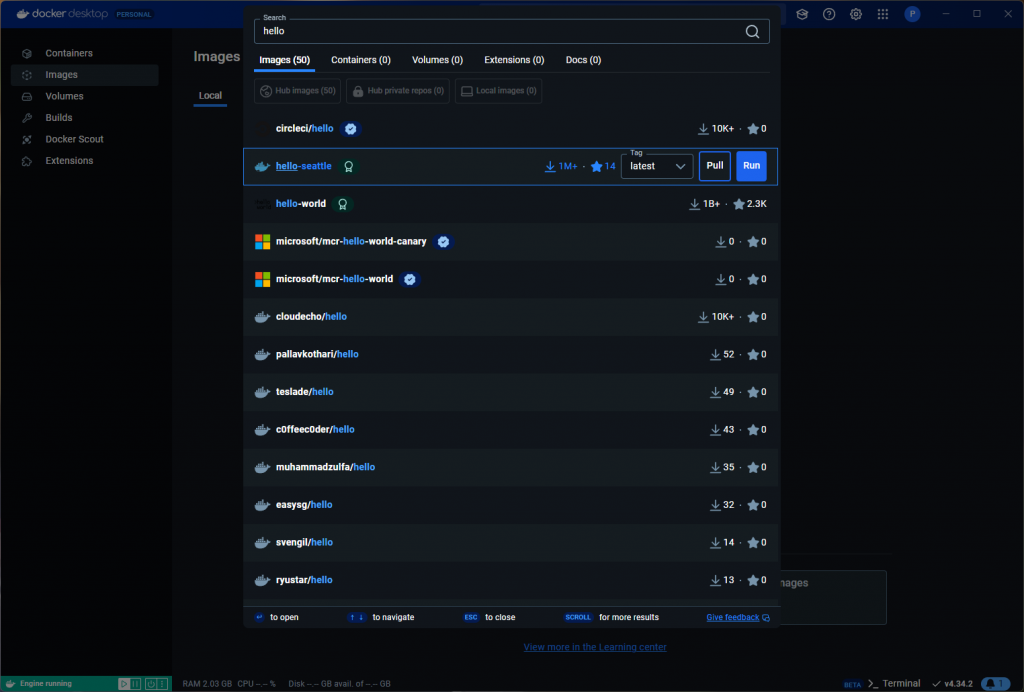This screenshot has width=1024, height=692.
Task: Click the Extensions puzzle icon in sidebar
Action: tap(27, 161)
